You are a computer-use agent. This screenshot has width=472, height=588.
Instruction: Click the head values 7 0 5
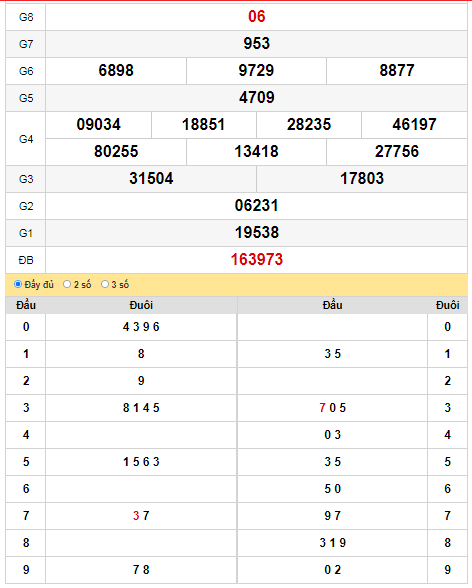click(333, 408)
